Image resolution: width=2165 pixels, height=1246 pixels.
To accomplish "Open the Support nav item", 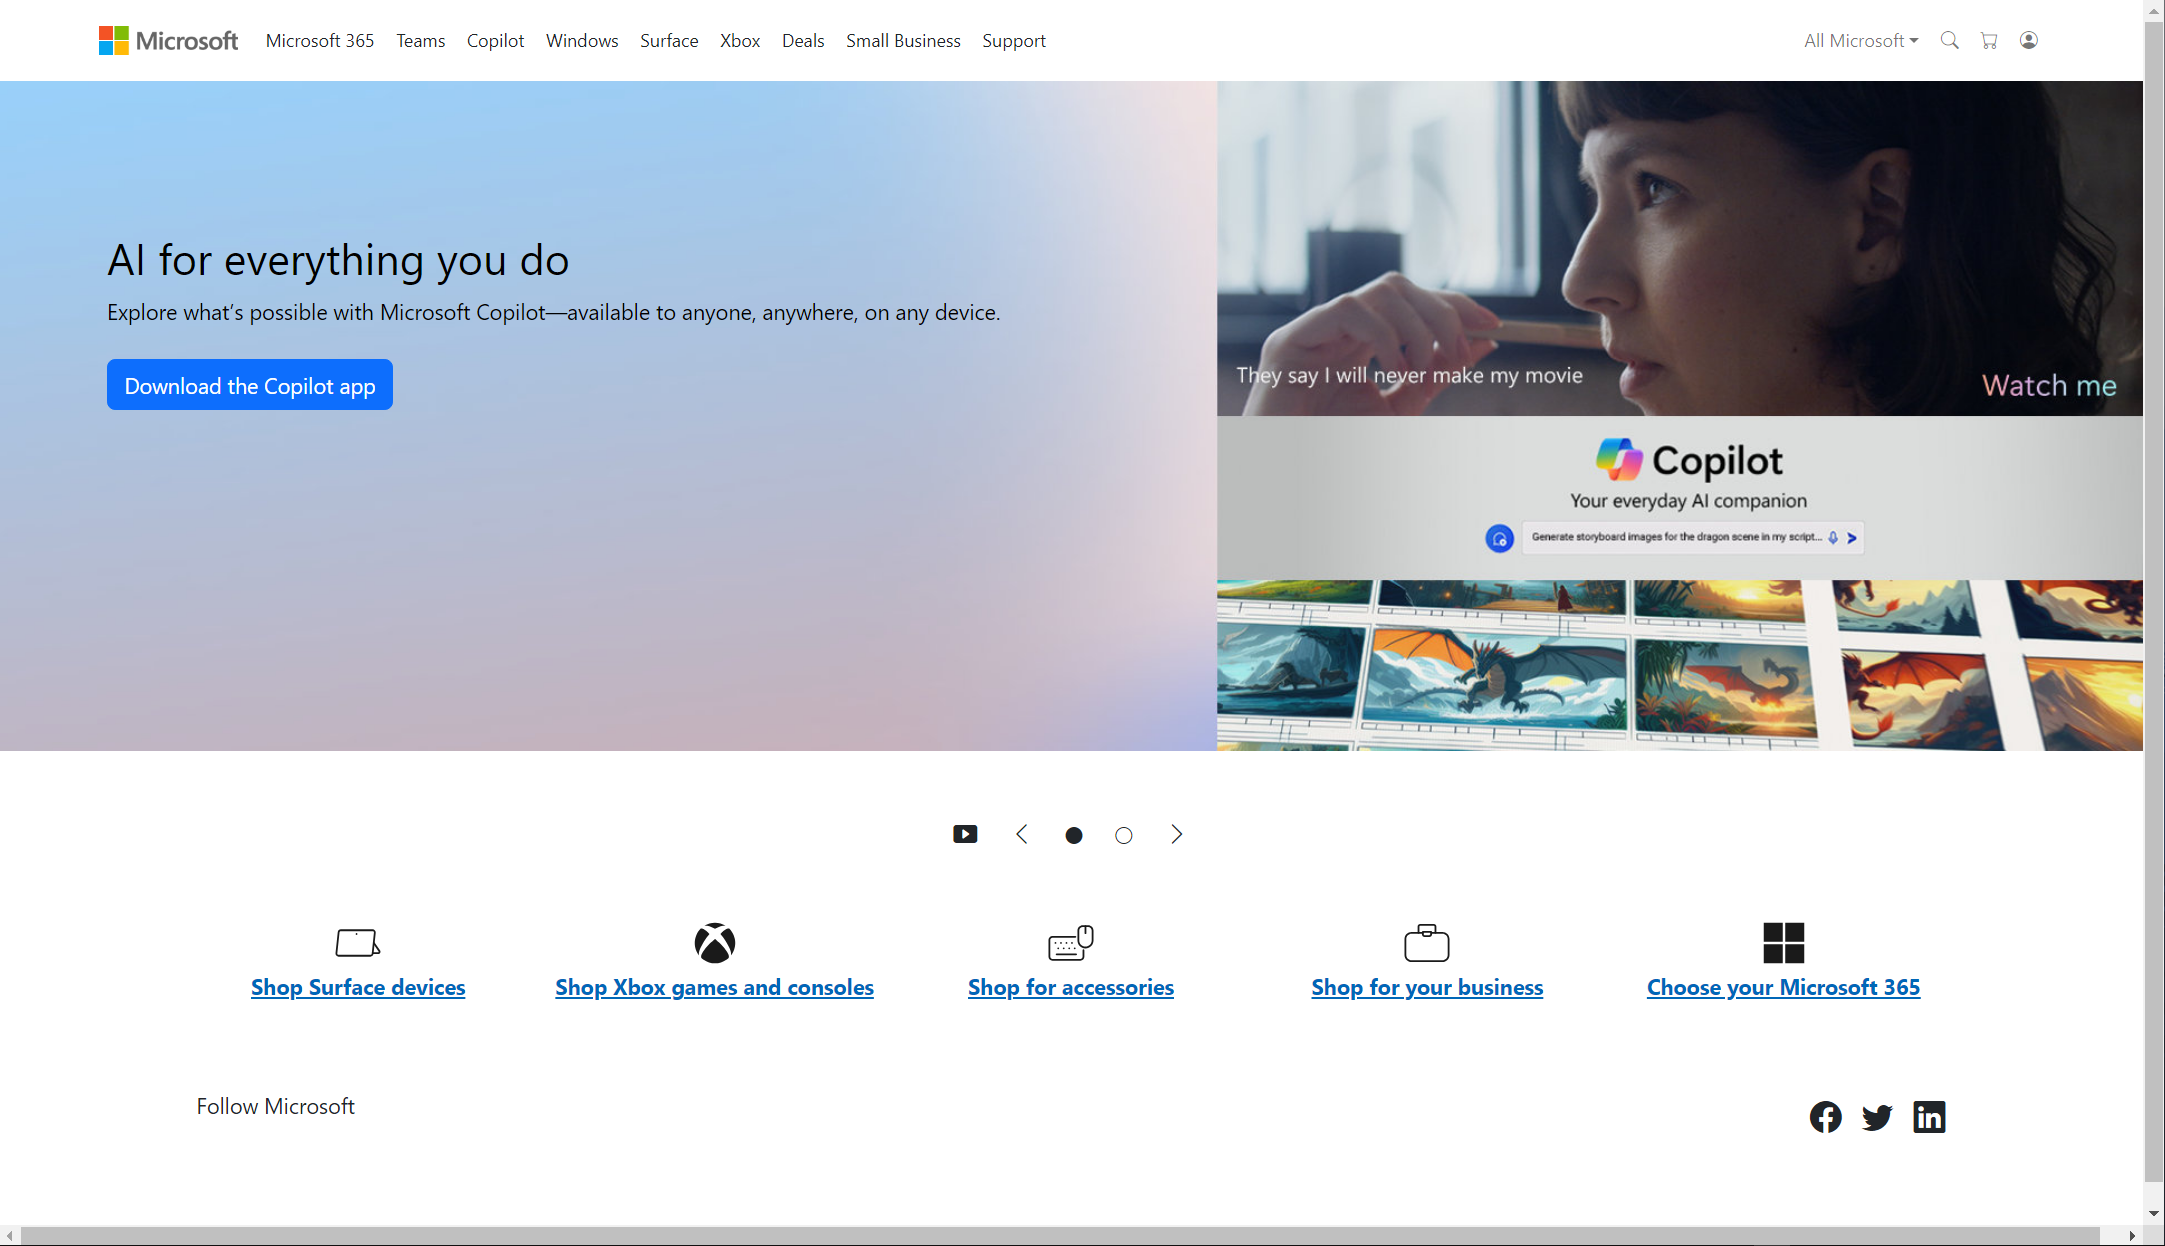I will coord(1014,41).
